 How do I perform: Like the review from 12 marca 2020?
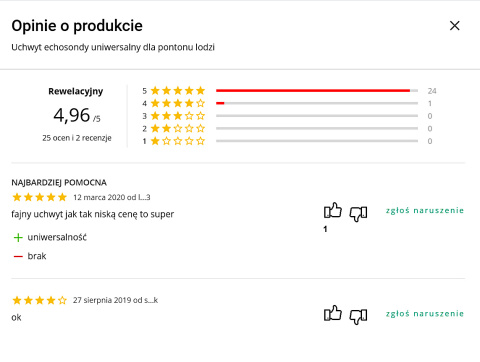coord(333,210)
